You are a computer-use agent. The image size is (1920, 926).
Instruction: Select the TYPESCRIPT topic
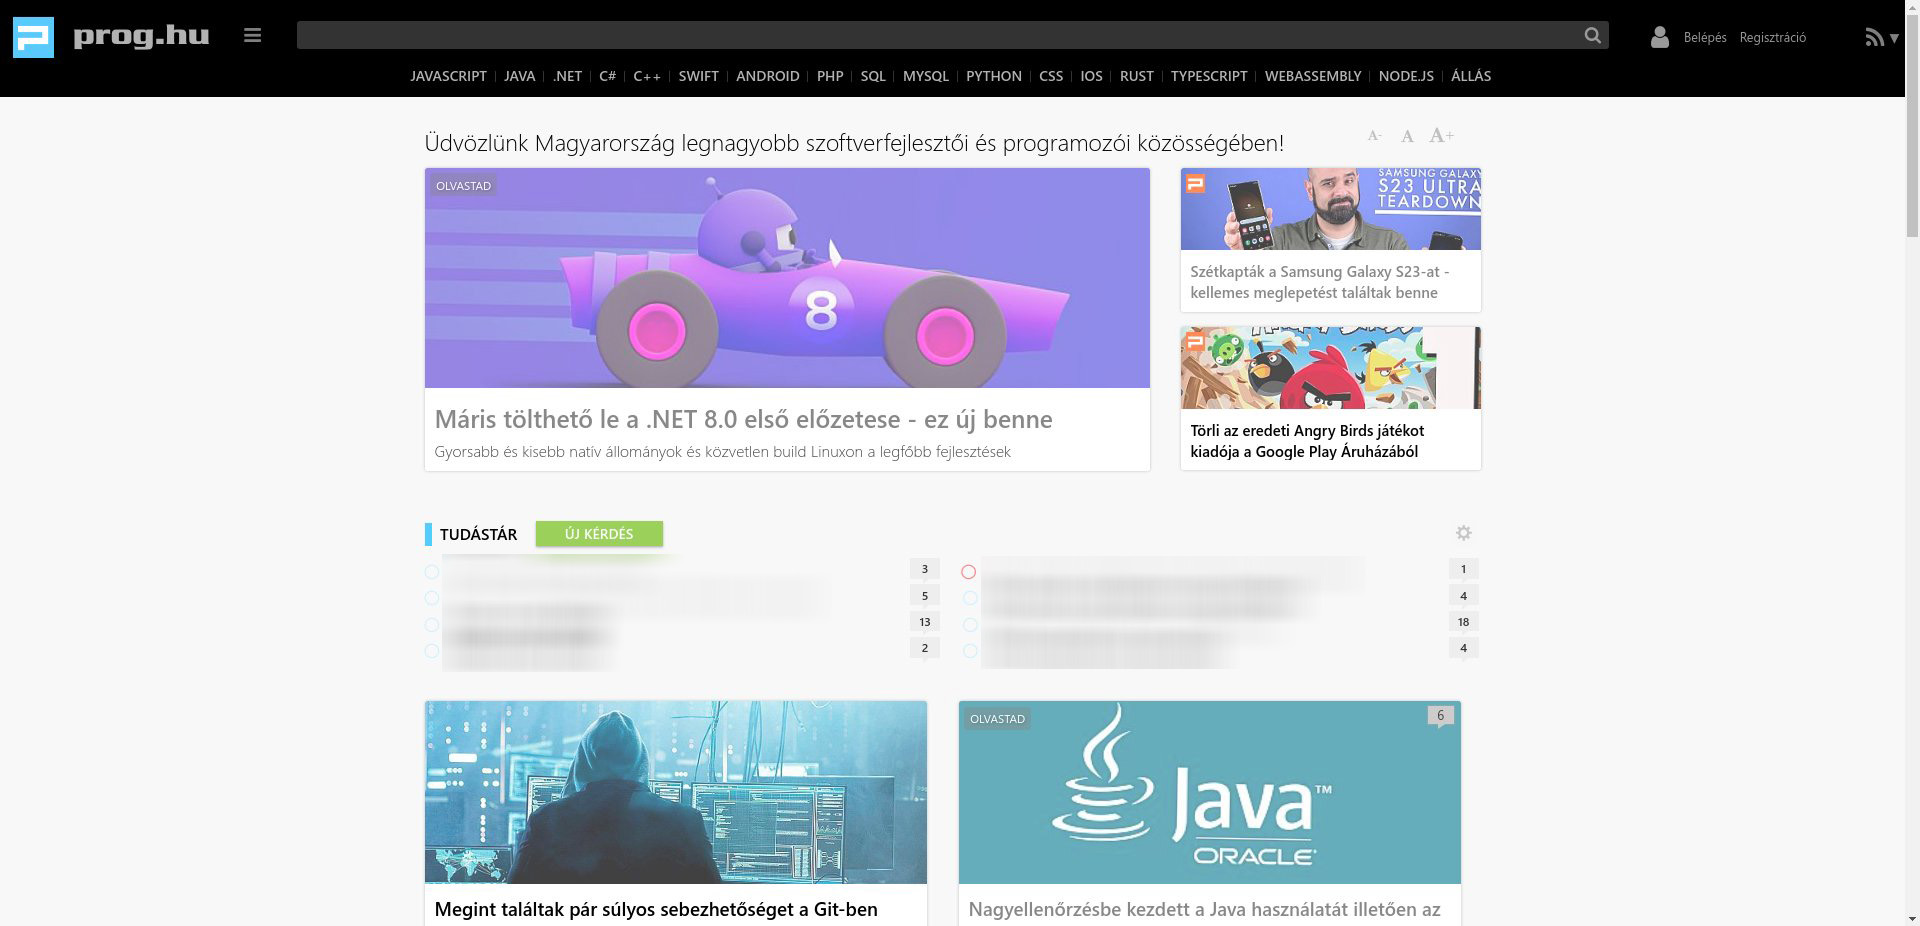pos(1209,76)
